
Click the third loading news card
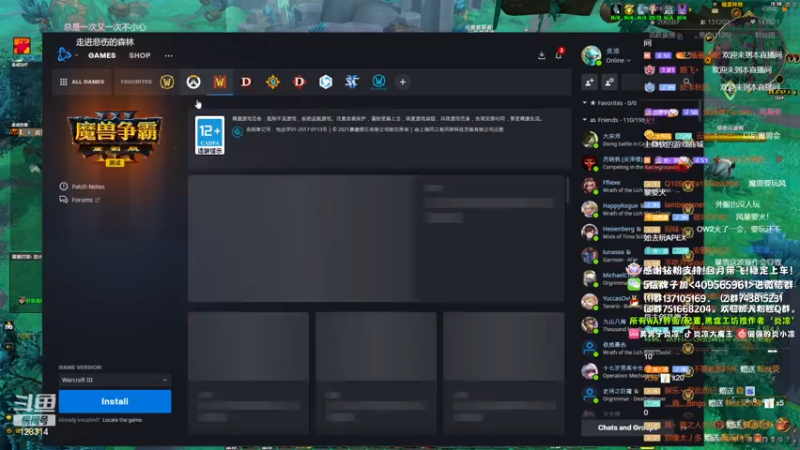[x=504, y=373]
